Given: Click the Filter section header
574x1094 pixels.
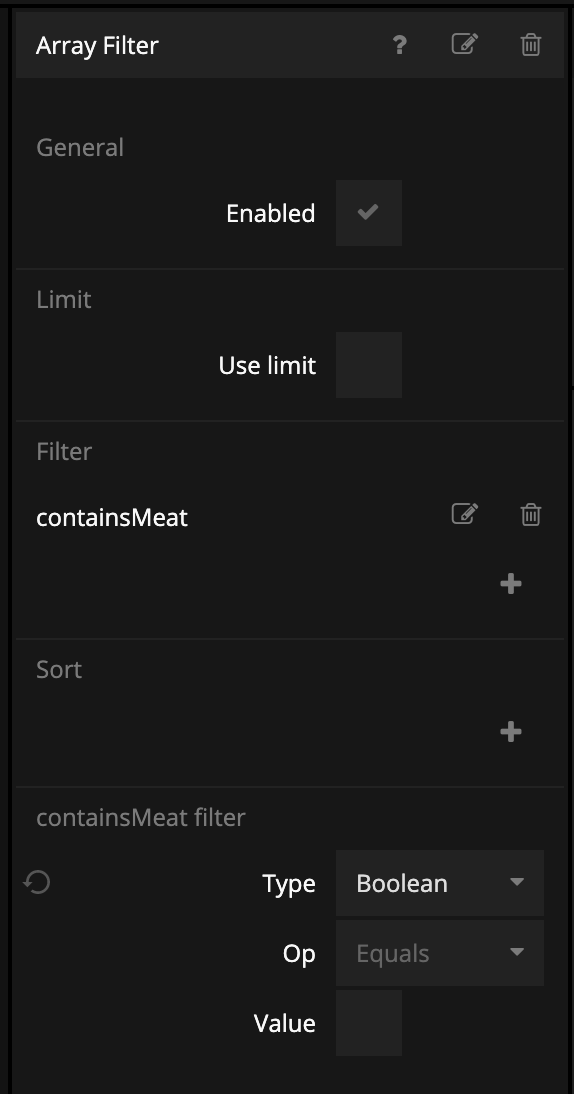Looking at the screenshot, I should (x=63, y=451).
